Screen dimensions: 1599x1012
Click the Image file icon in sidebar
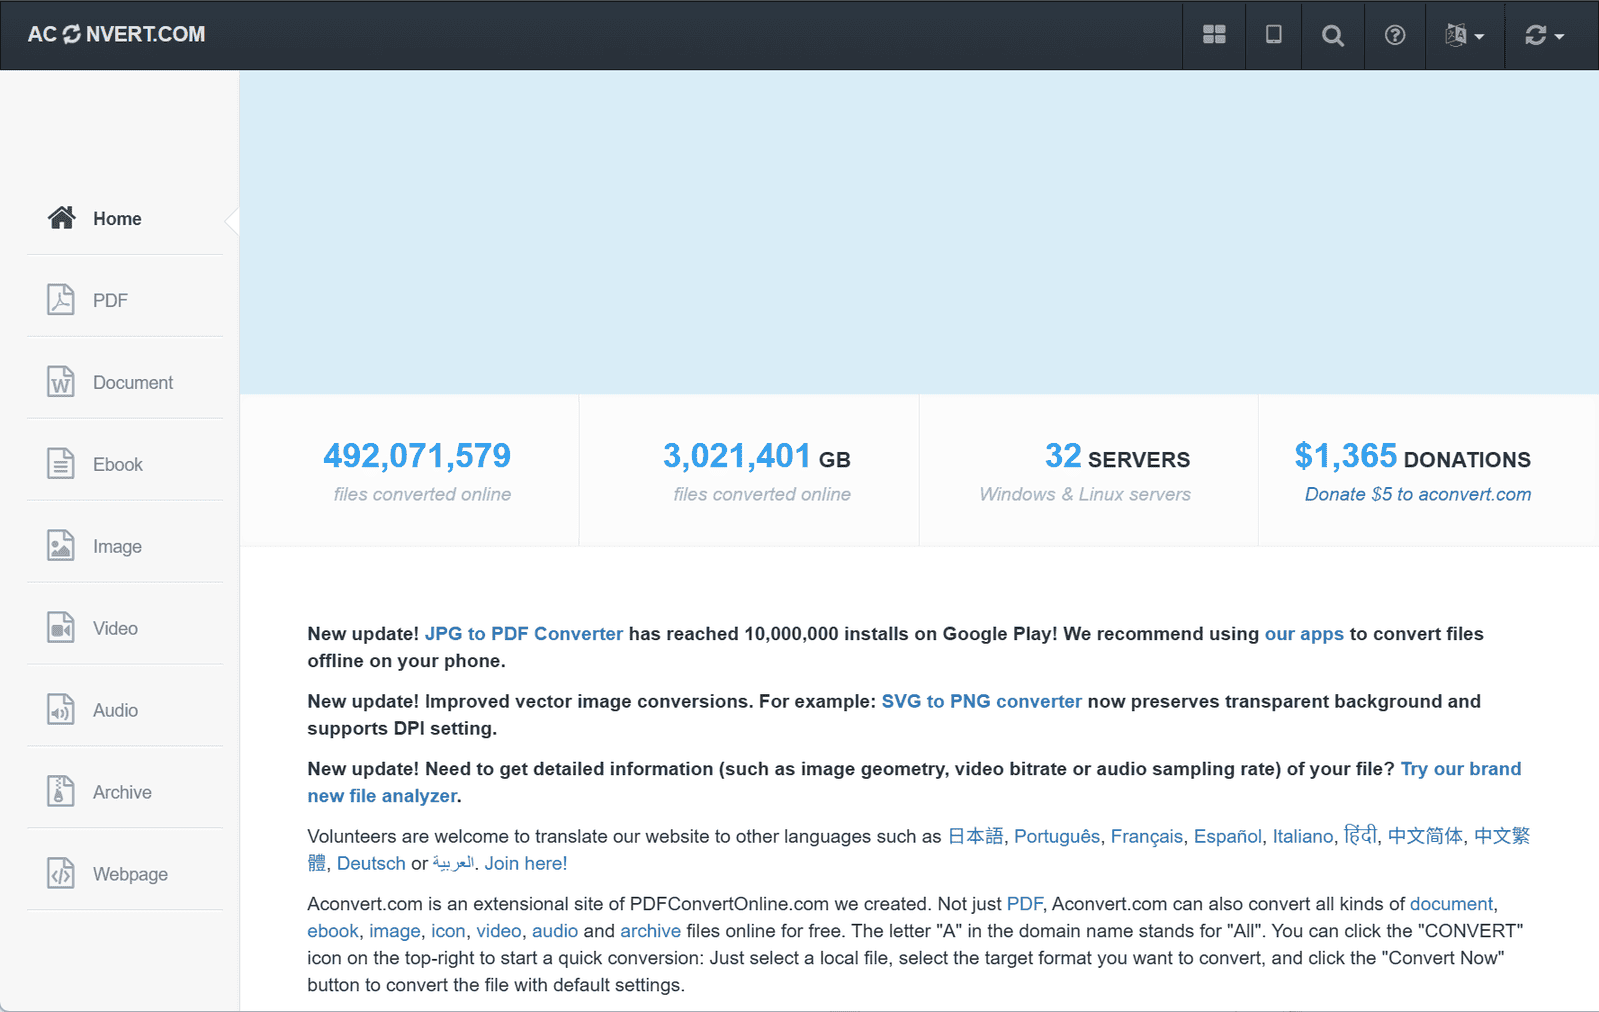(x=61, y=546)
